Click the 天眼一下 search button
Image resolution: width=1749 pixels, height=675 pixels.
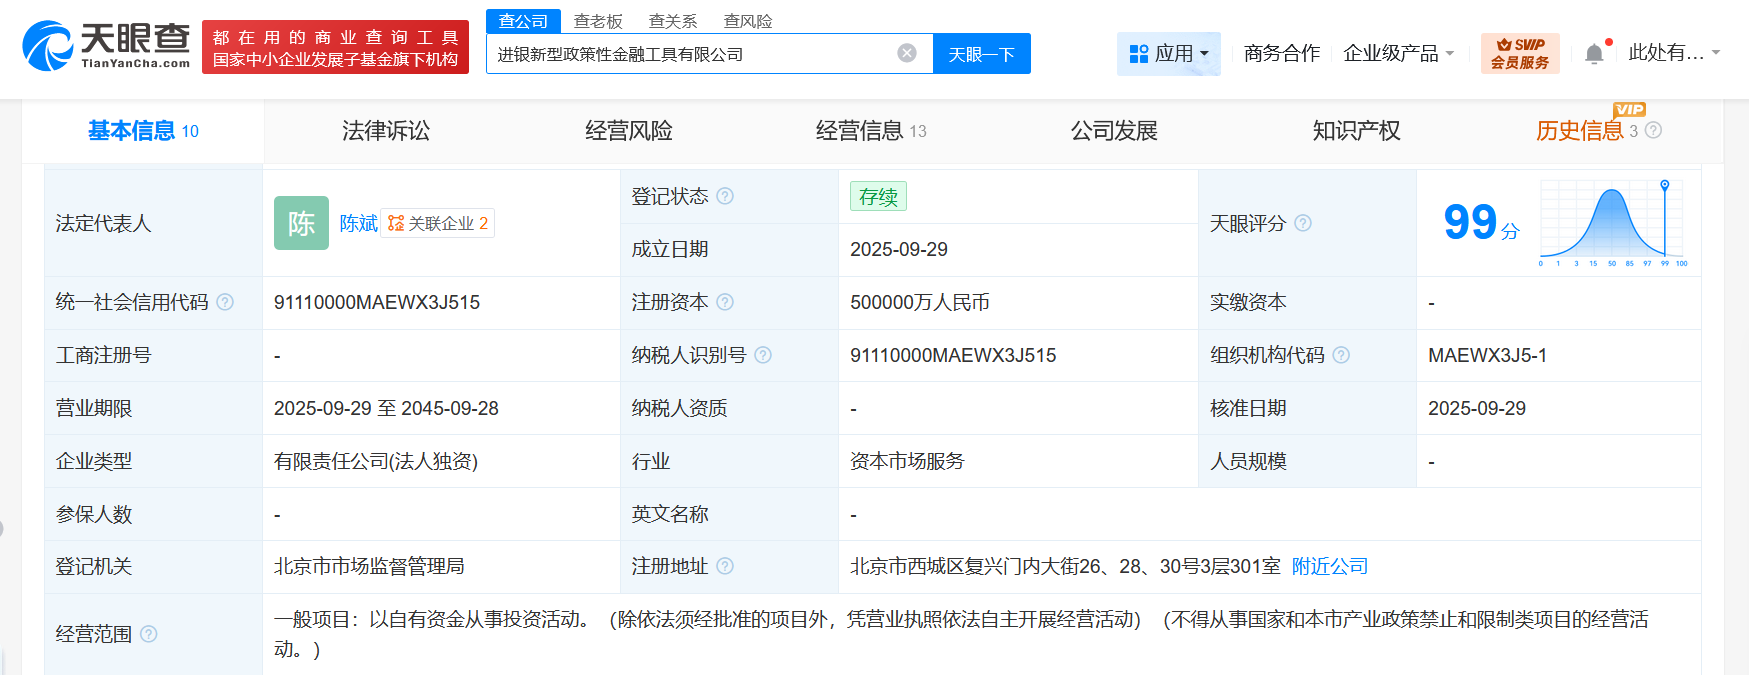981,54
